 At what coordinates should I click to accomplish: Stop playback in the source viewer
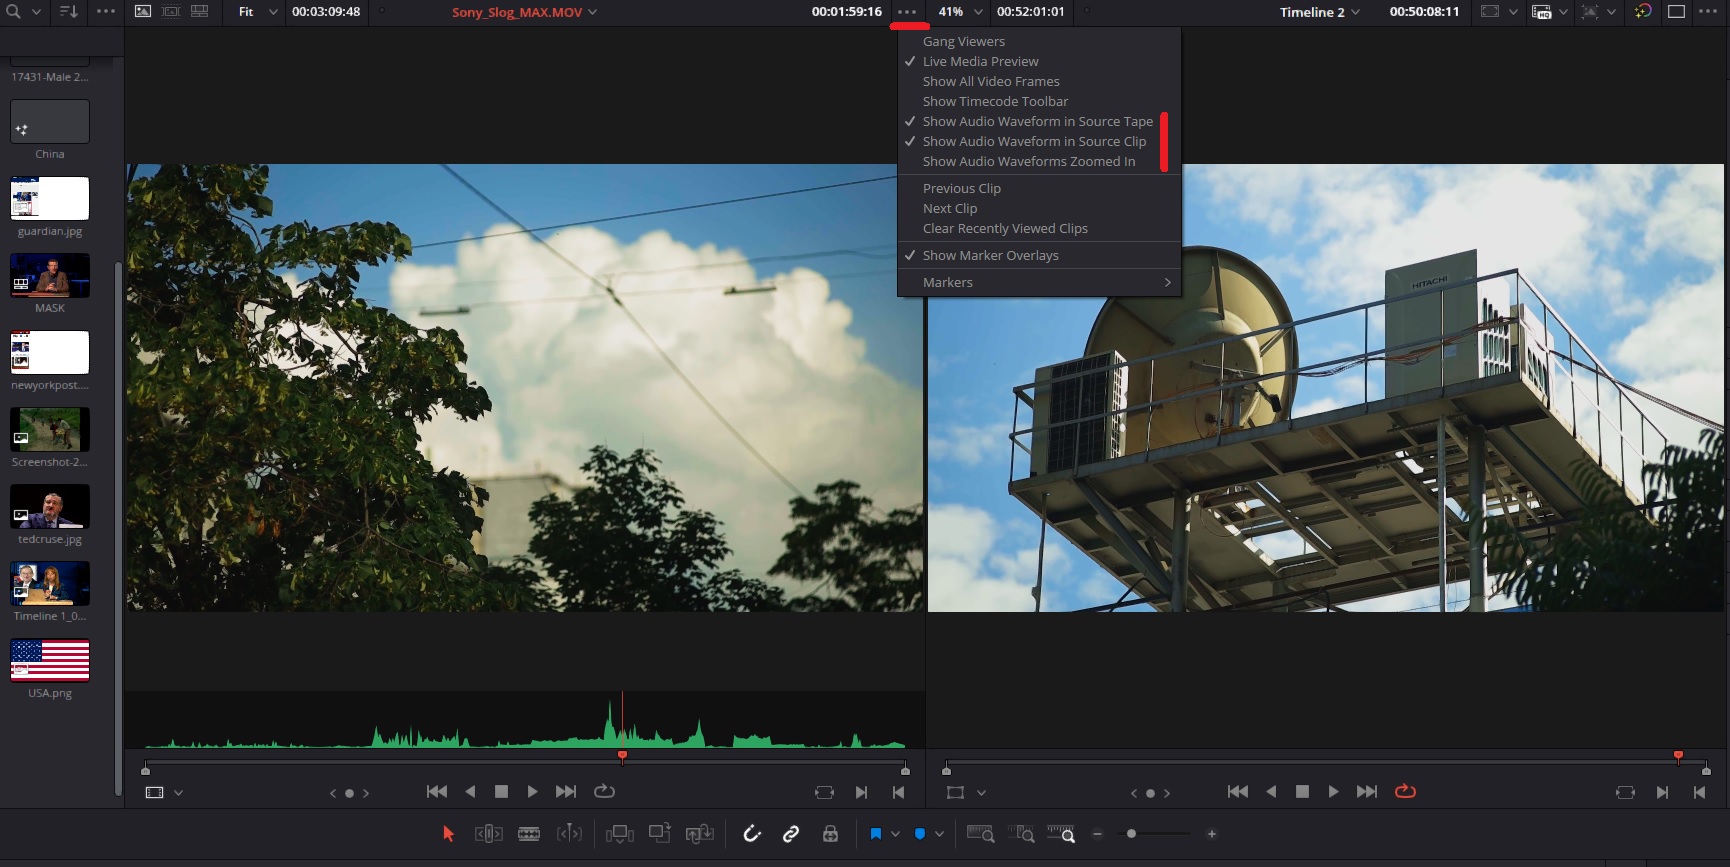[x=502, y=791]
